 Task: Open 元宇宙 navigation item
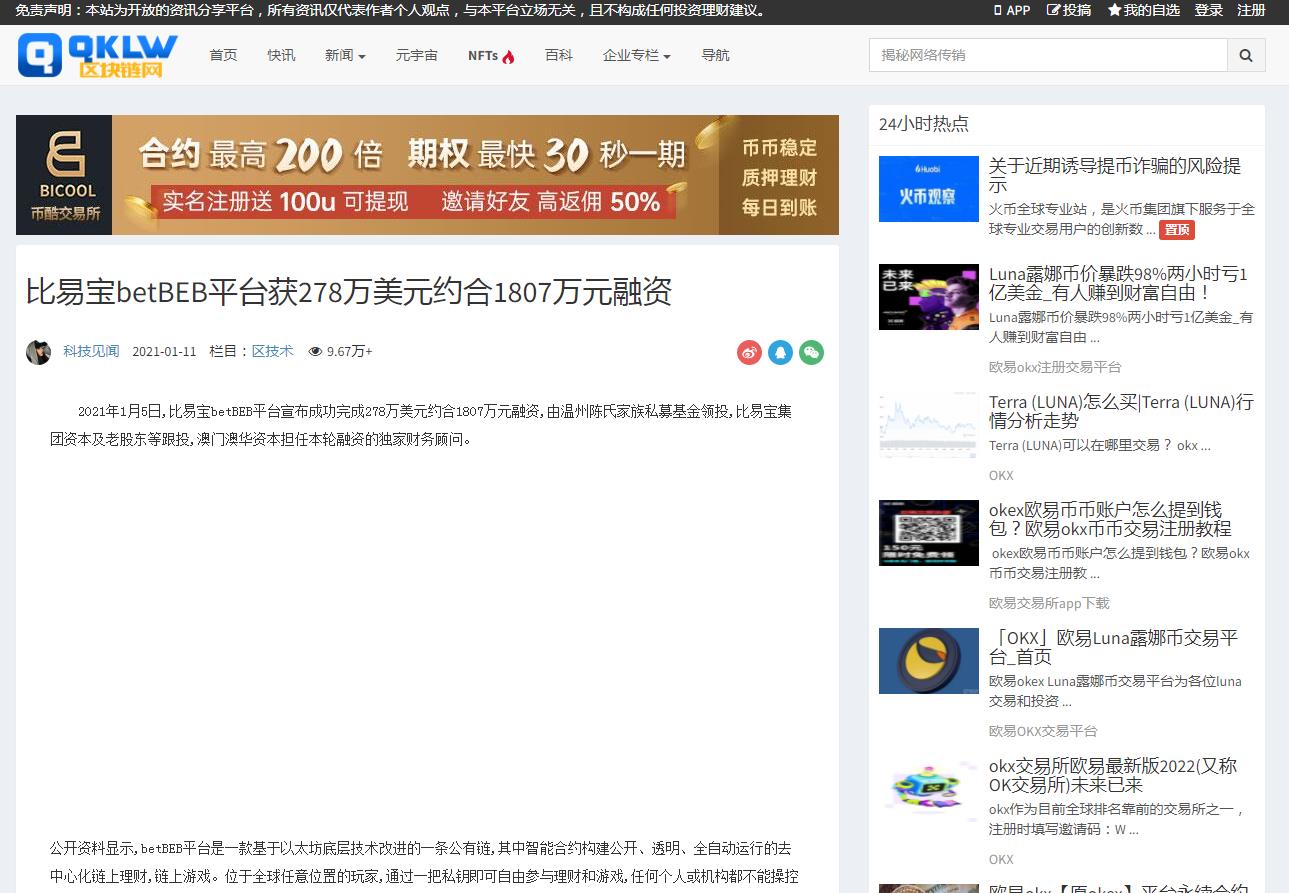coord(417,55)
